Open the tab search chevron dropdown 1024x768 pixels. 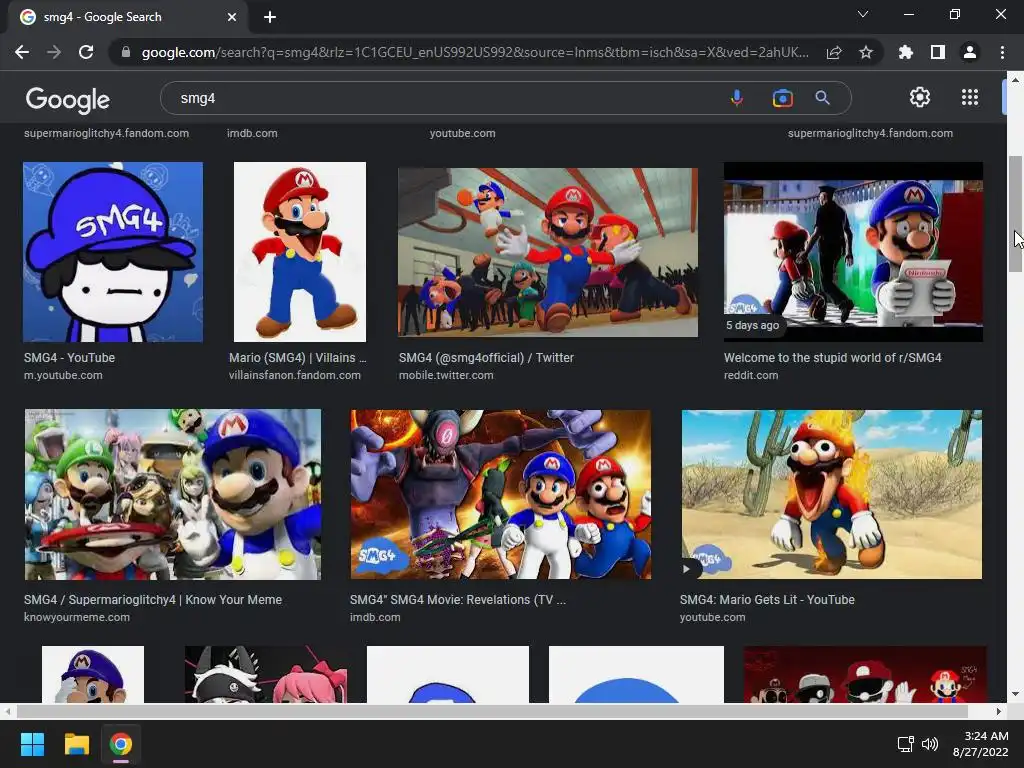(x=863, y=14)
